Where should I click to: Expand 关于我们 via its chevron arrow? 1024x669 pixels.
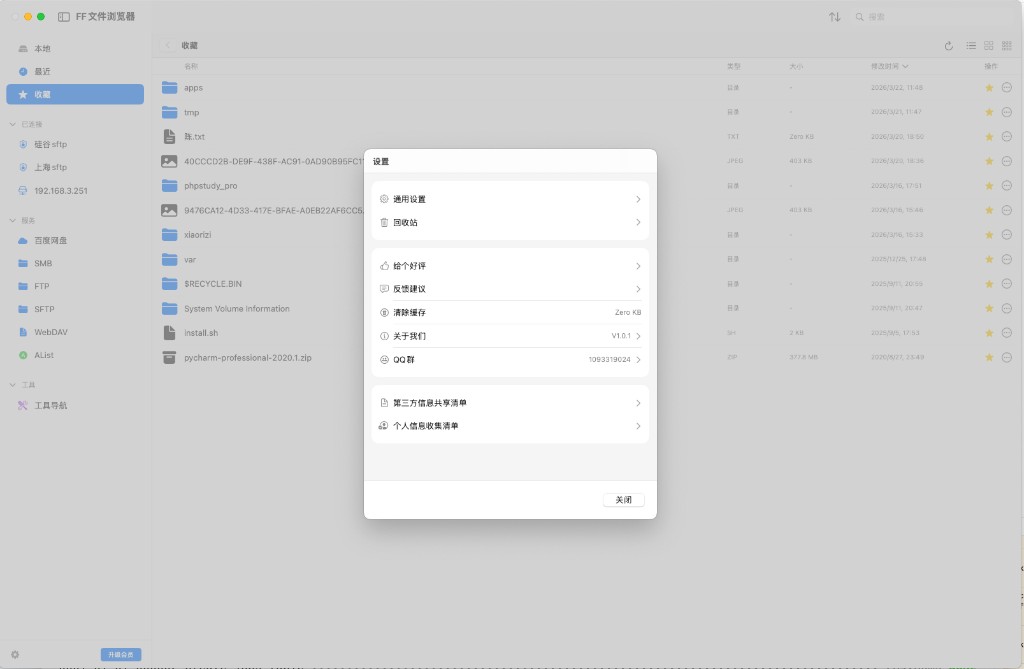pyautogui.click(x=638, y=336)
